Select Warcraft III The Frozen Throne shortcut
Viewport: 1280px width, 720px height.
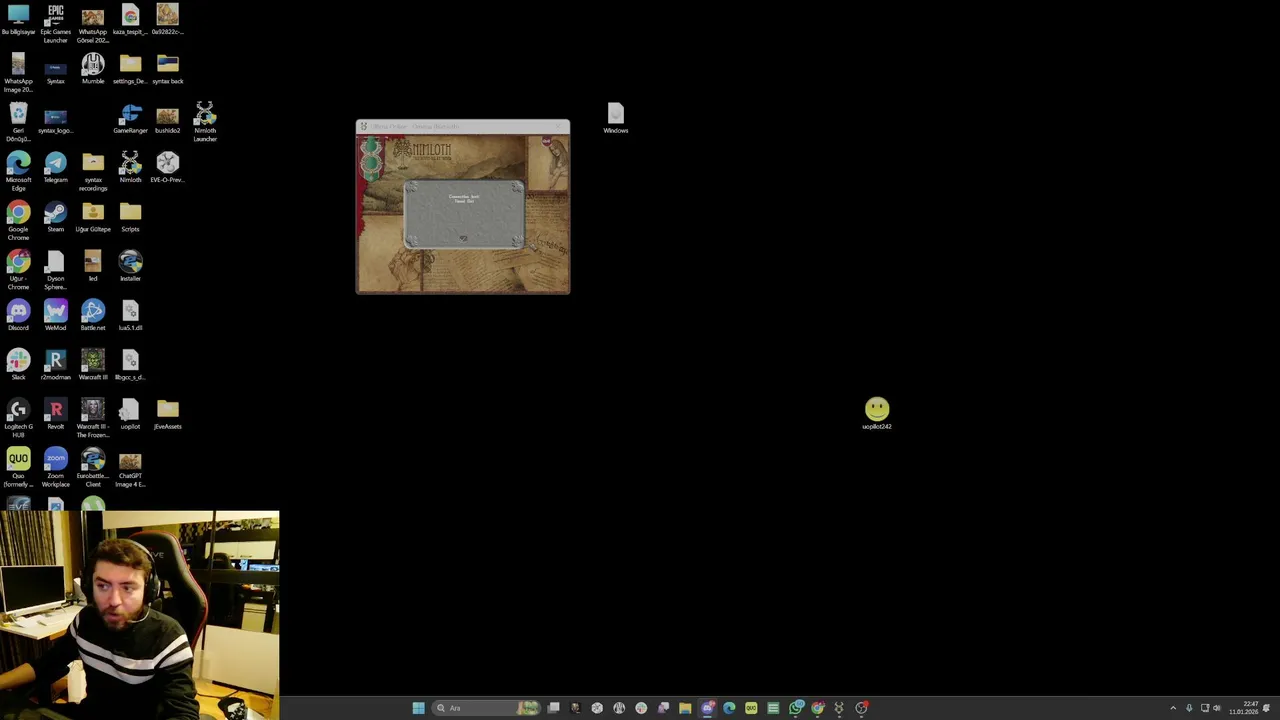tap(93, 418)
